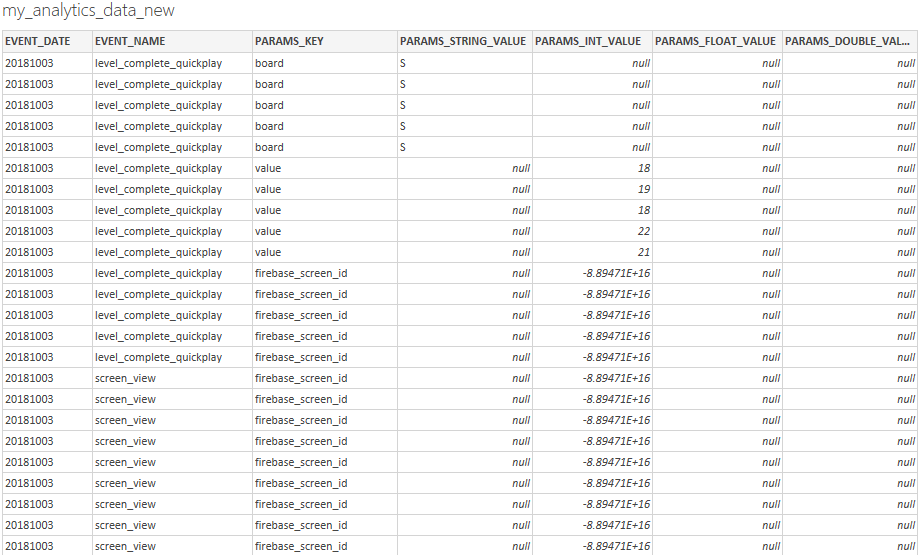The width and height of the screenshot is (921, 558).
Task: Select PARAMS_STRING_VALUE column header
Action: (x=463, y=41)
